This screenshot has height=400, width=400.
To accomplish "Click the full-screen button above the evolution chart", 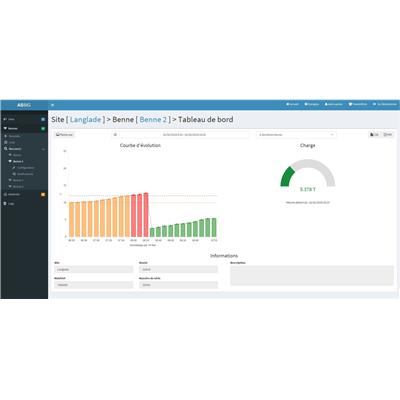I will (x=65, y=135).
